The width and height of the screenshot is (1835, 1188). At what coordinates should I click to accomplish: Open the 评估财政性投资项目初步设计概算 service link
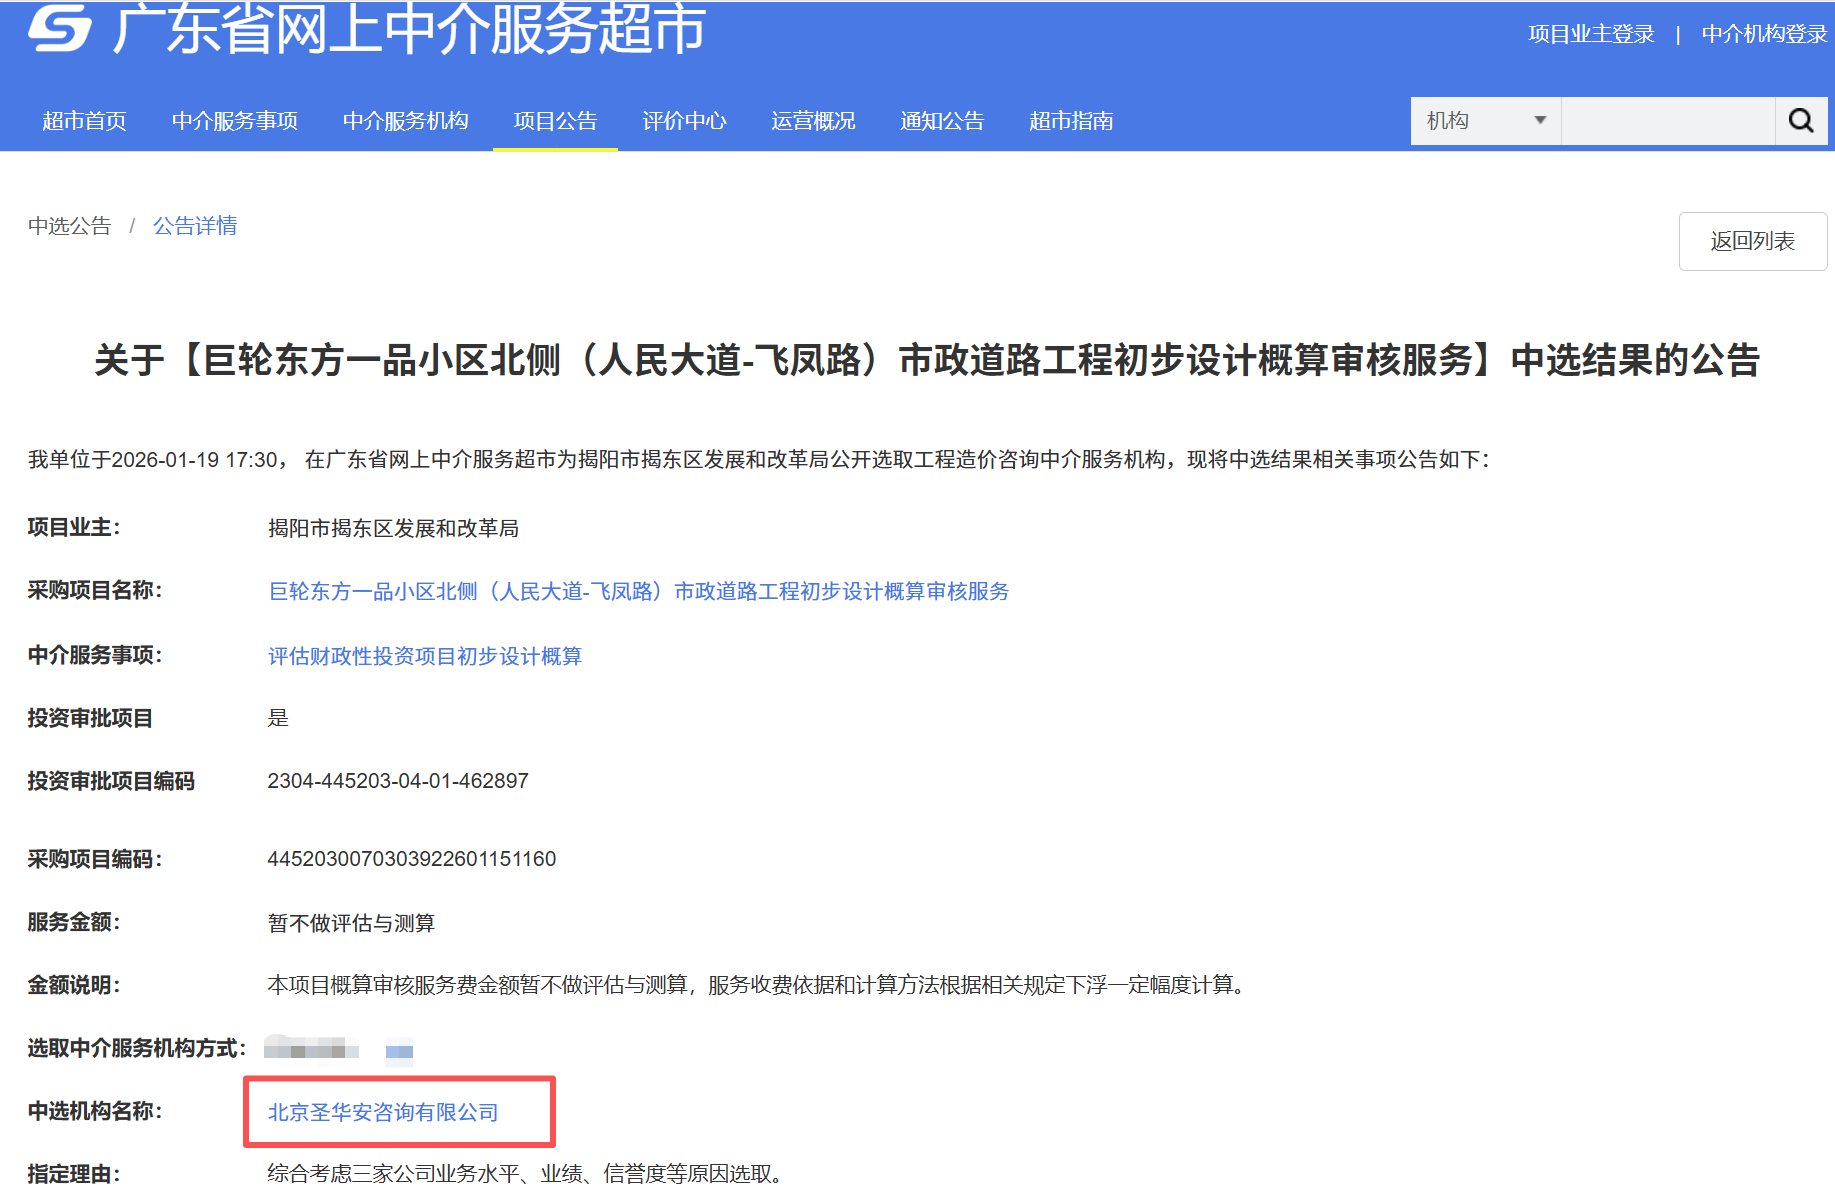coord(425,656)
